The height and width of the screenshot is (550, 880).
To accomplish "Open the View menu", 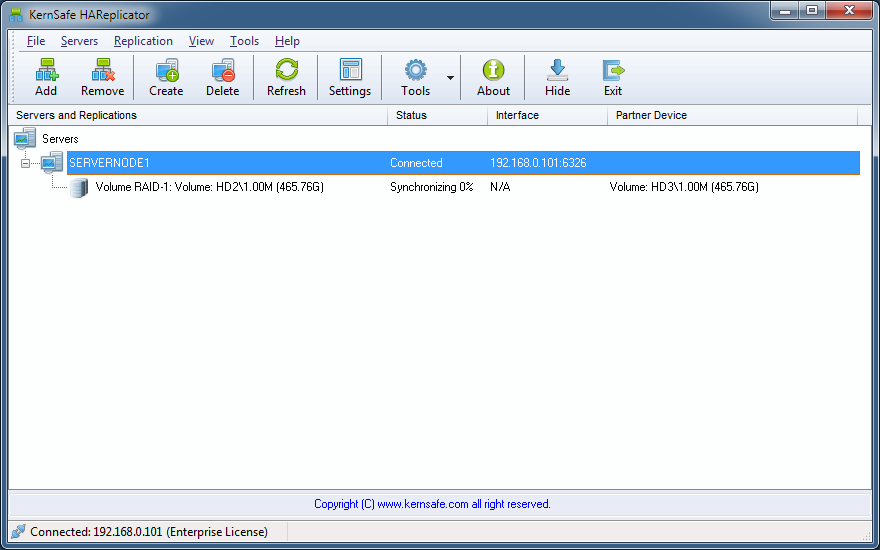I will [201, 41].
